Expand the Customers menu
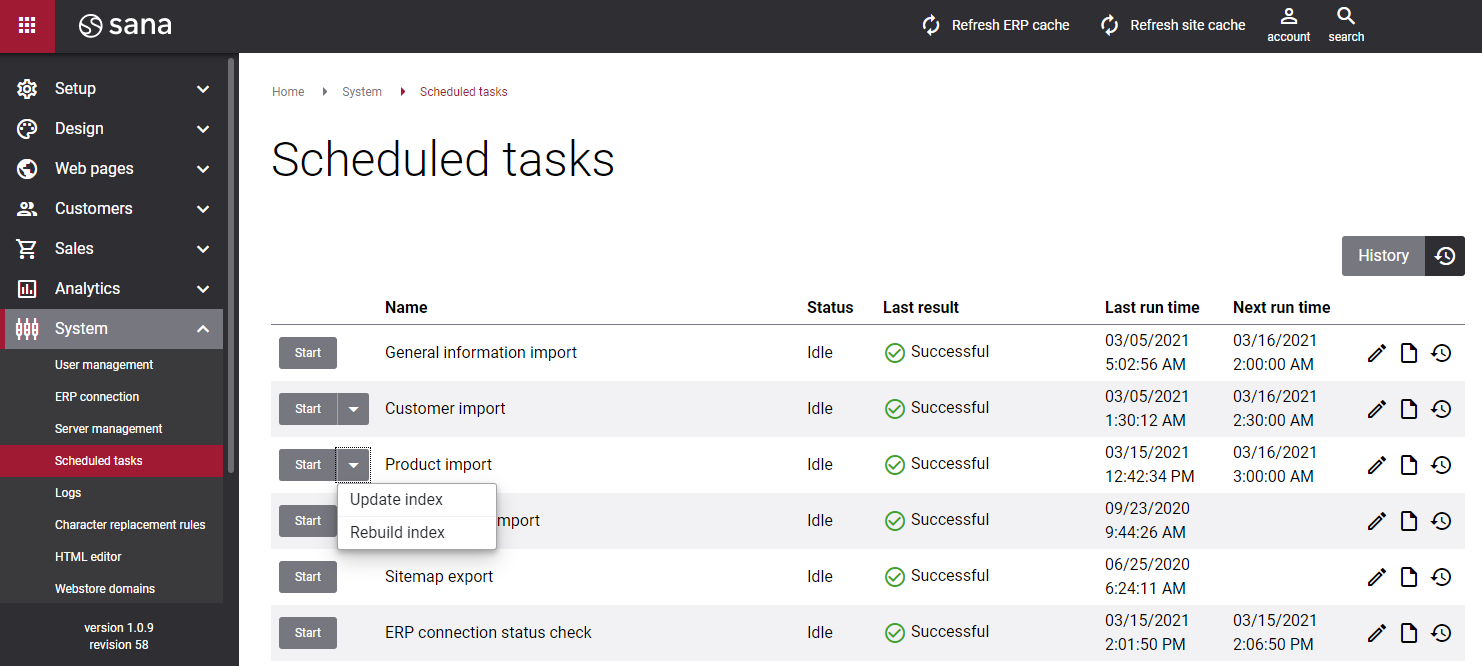This screenshot has height=666, width=1482. click(113, 209)
